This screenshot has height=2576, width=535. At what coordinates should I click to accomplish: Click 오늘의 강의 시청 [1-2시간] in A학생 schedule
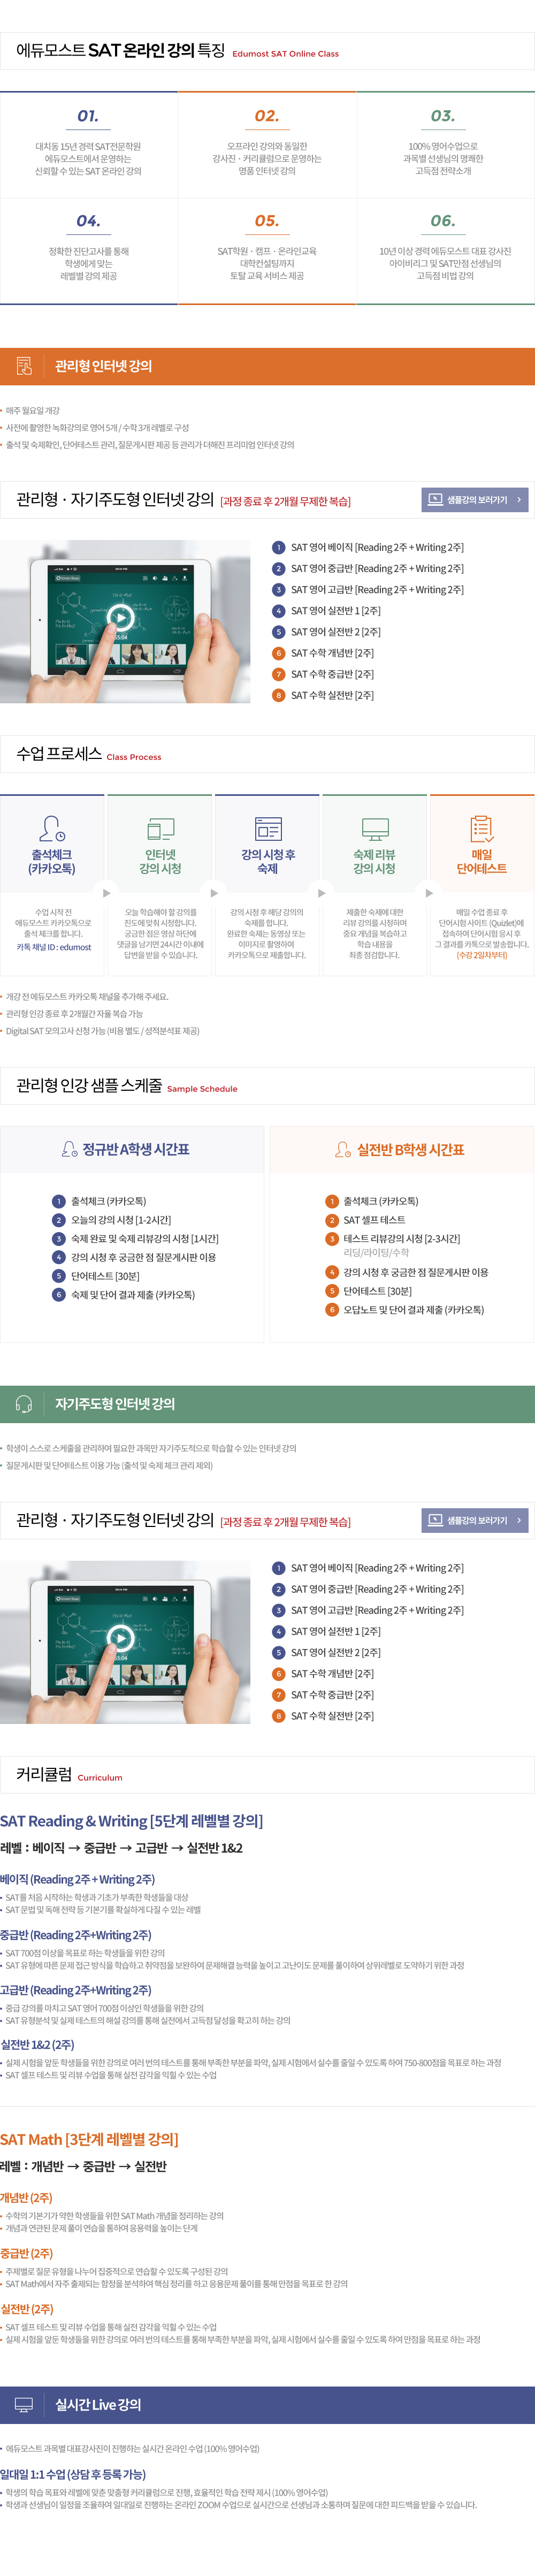coord(120,1220)
